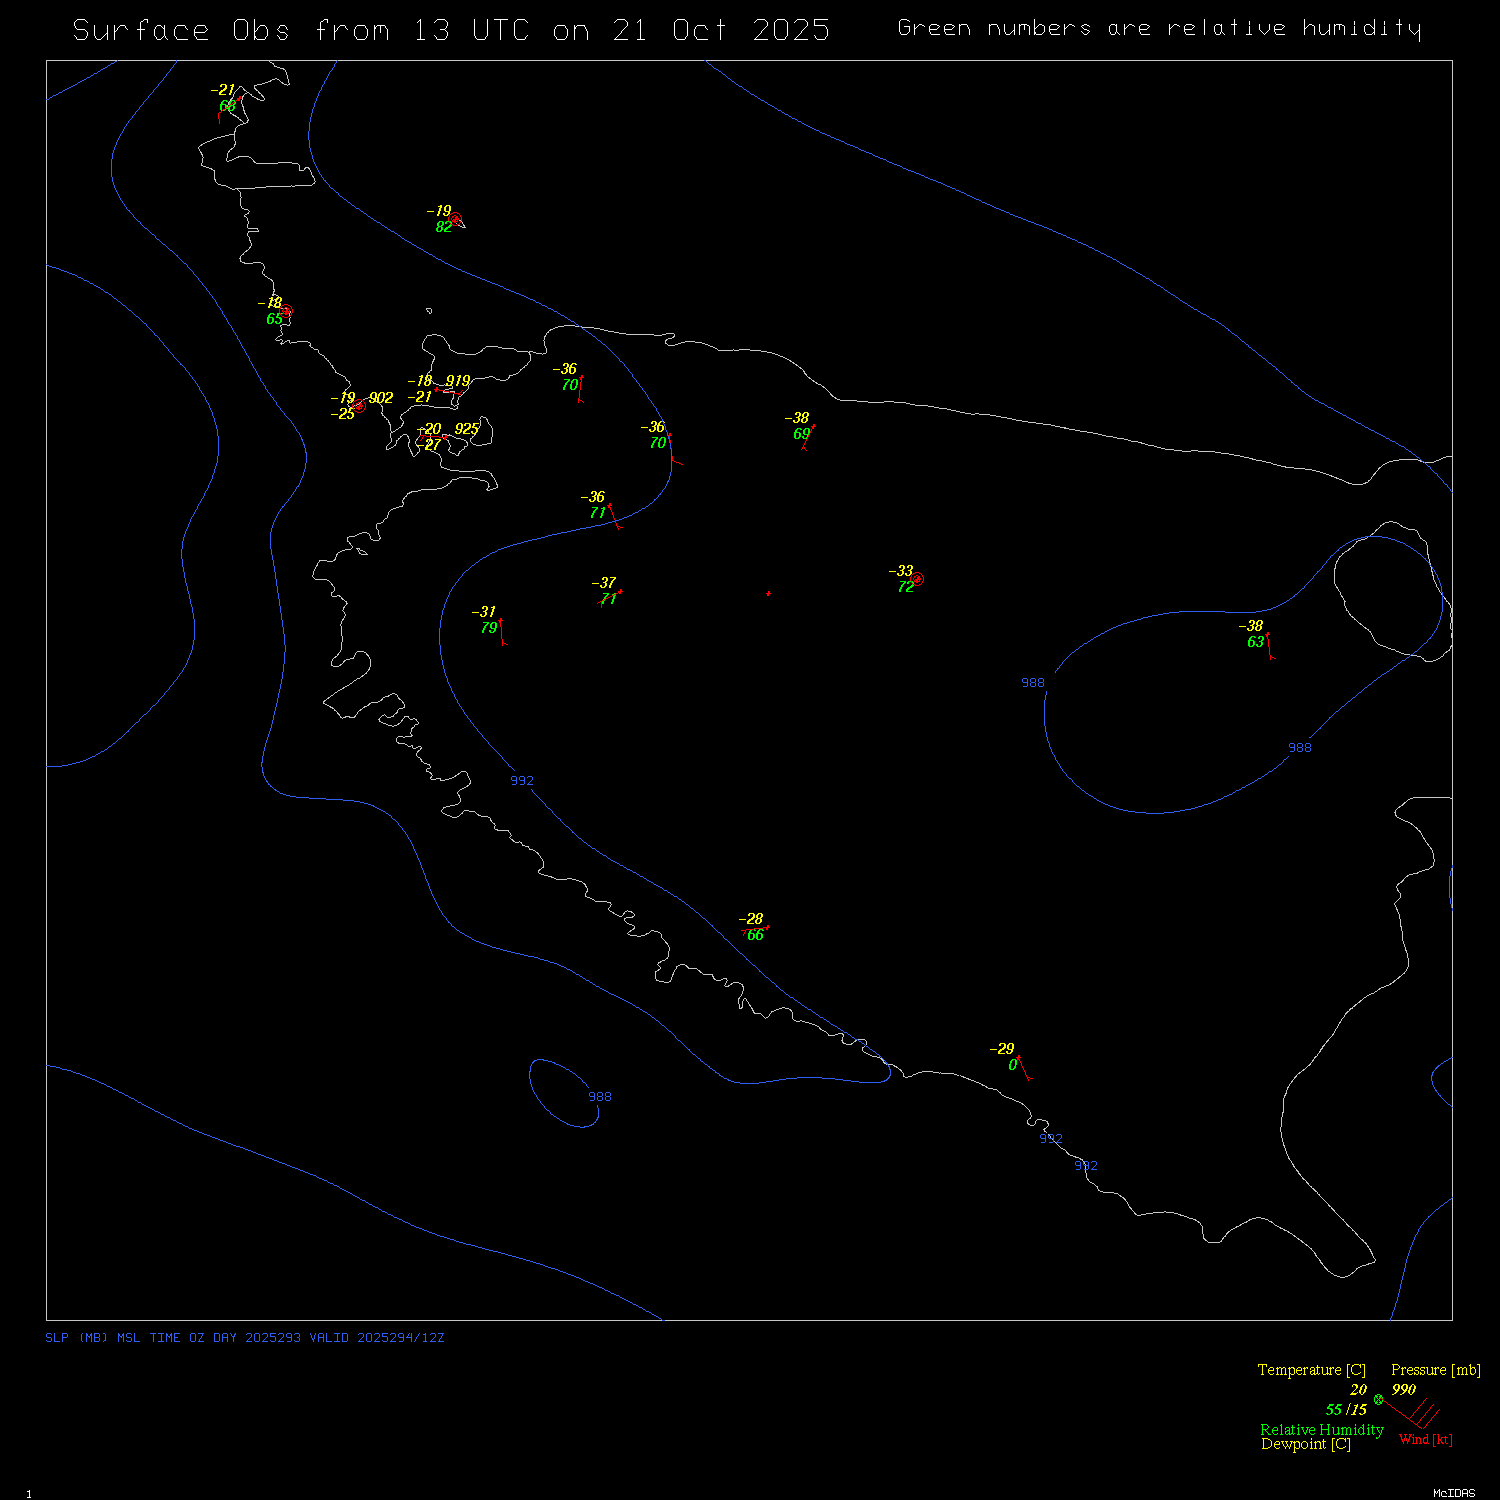Select the station barb with zero humidity
1500x1500 pixels.
pos(1023,1068)
